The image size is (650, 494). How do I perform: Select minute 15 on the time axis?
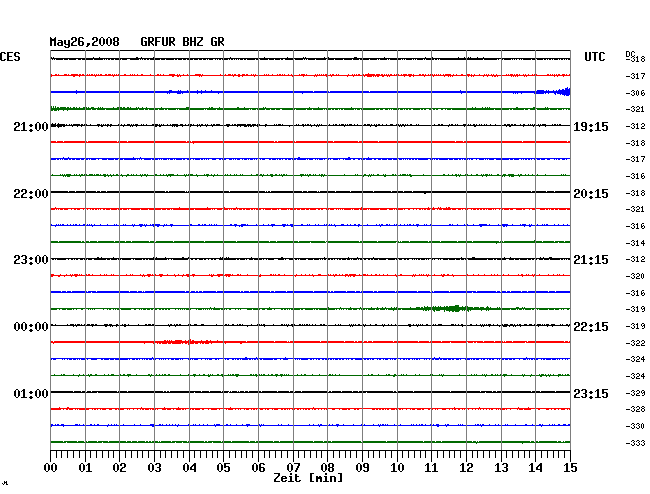pos(570,468)
